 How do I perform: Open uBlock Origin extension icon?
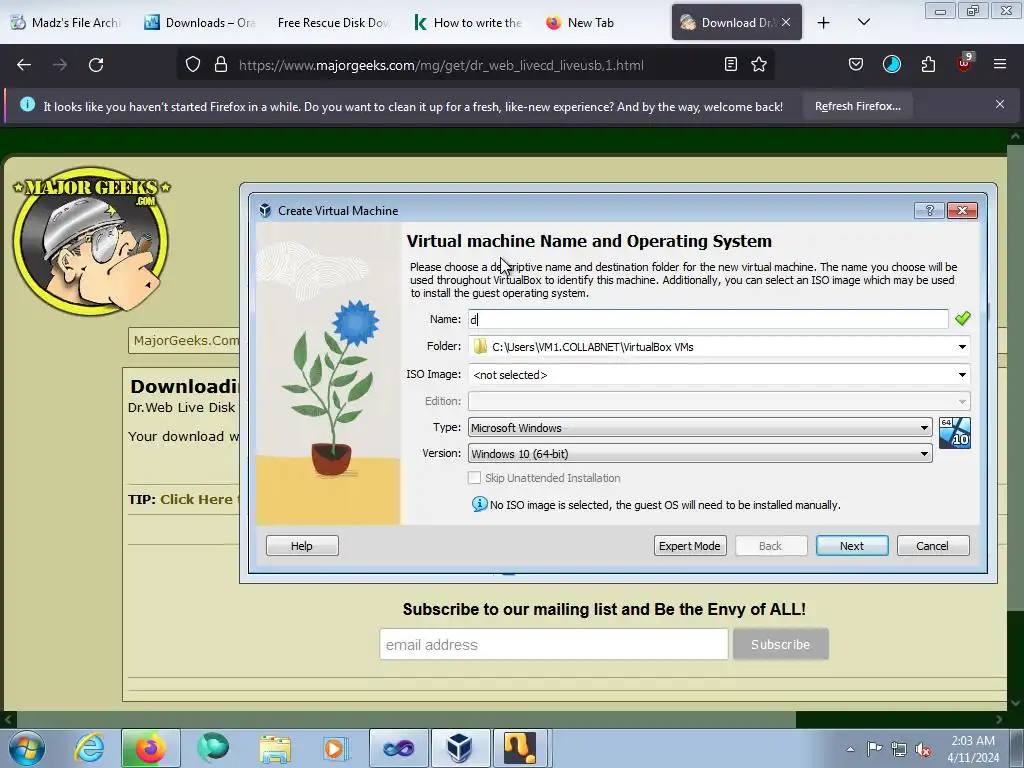(x=965, y=63)
